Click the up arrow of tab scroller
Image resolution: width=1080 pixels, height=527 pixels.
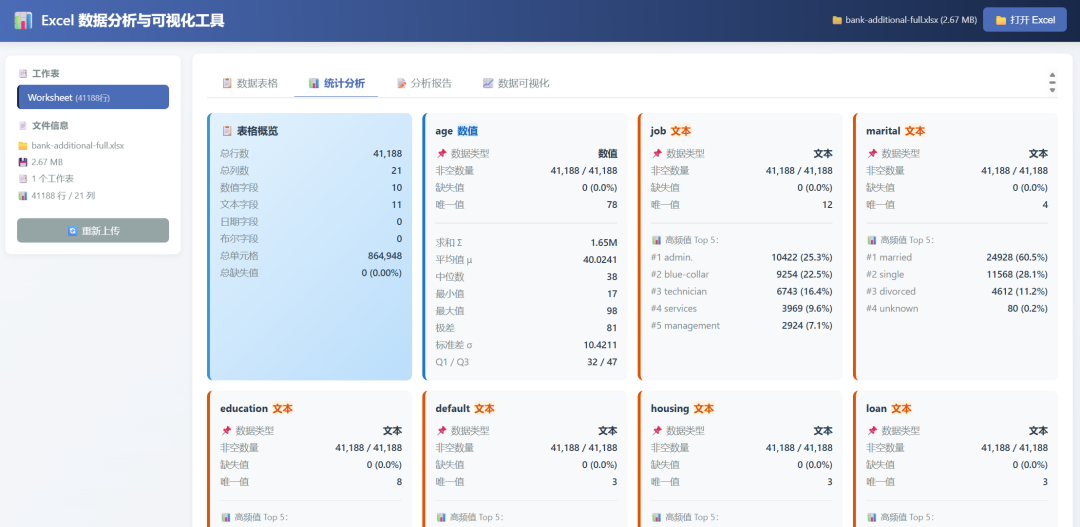coord(1052,75)
